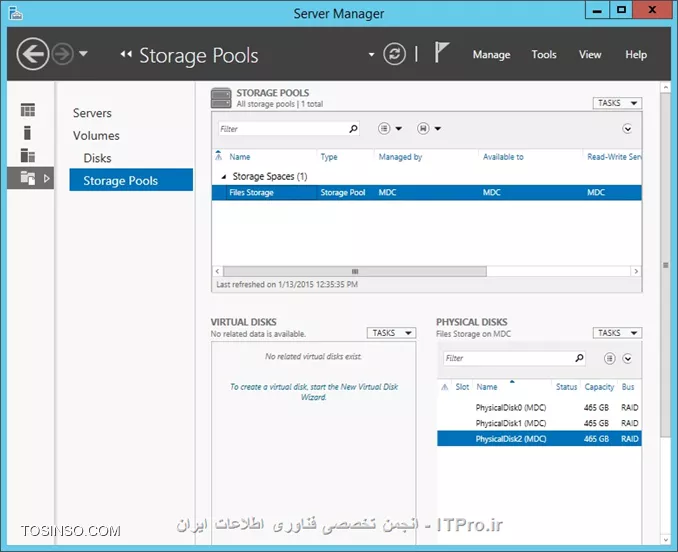Open the Tools menu
The height and width of the screenshot is (552, 678).
(x=544, y=54)
